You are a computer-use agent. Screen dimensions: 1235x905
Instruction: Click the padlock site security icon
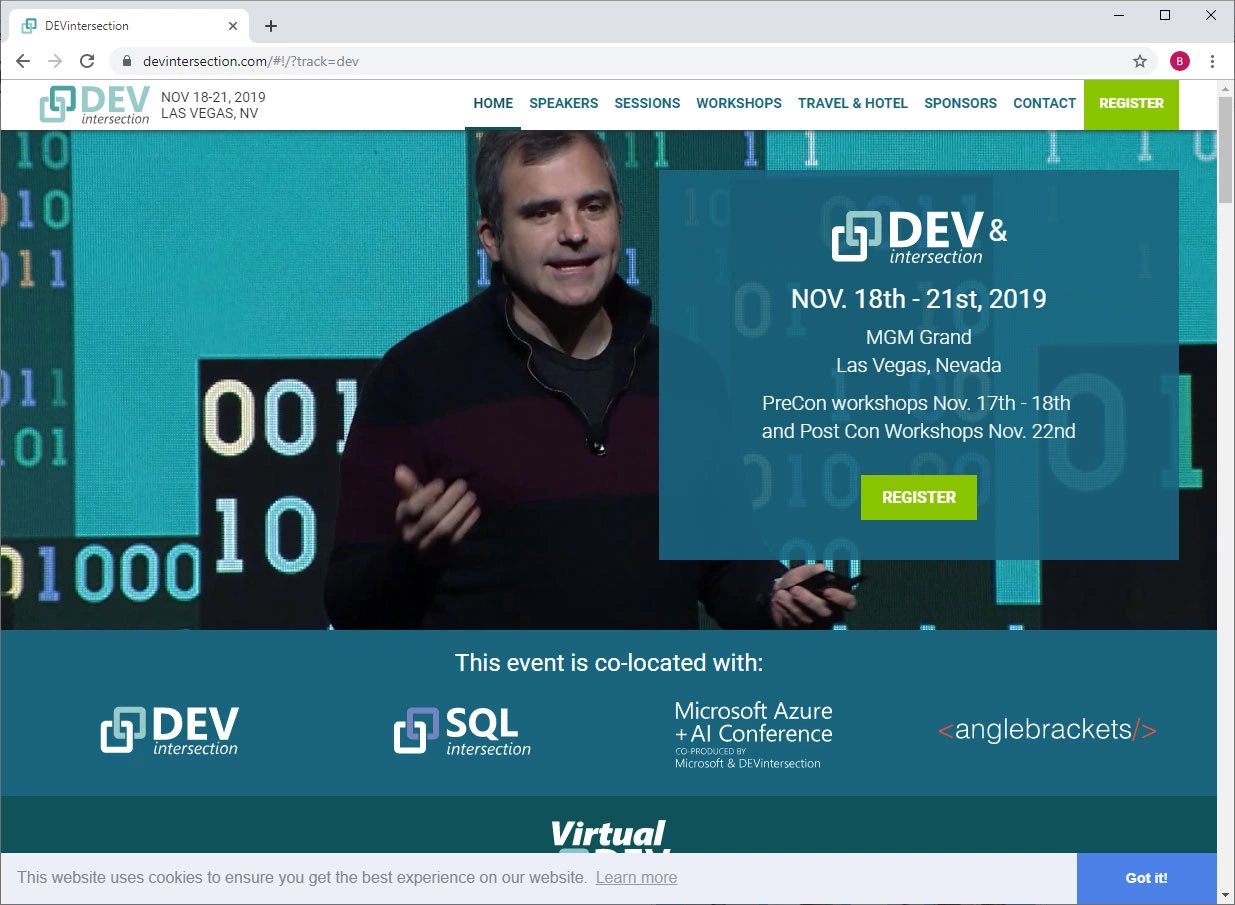(x=126, y=61)
